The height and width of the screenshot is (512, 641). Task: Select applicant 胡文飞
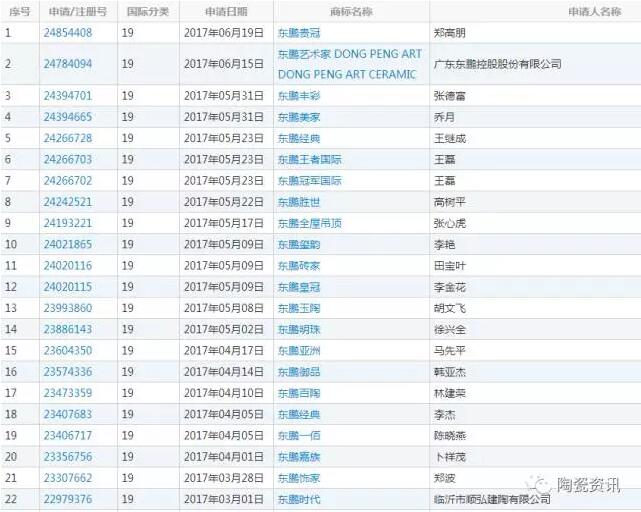[x=450, y=308]
